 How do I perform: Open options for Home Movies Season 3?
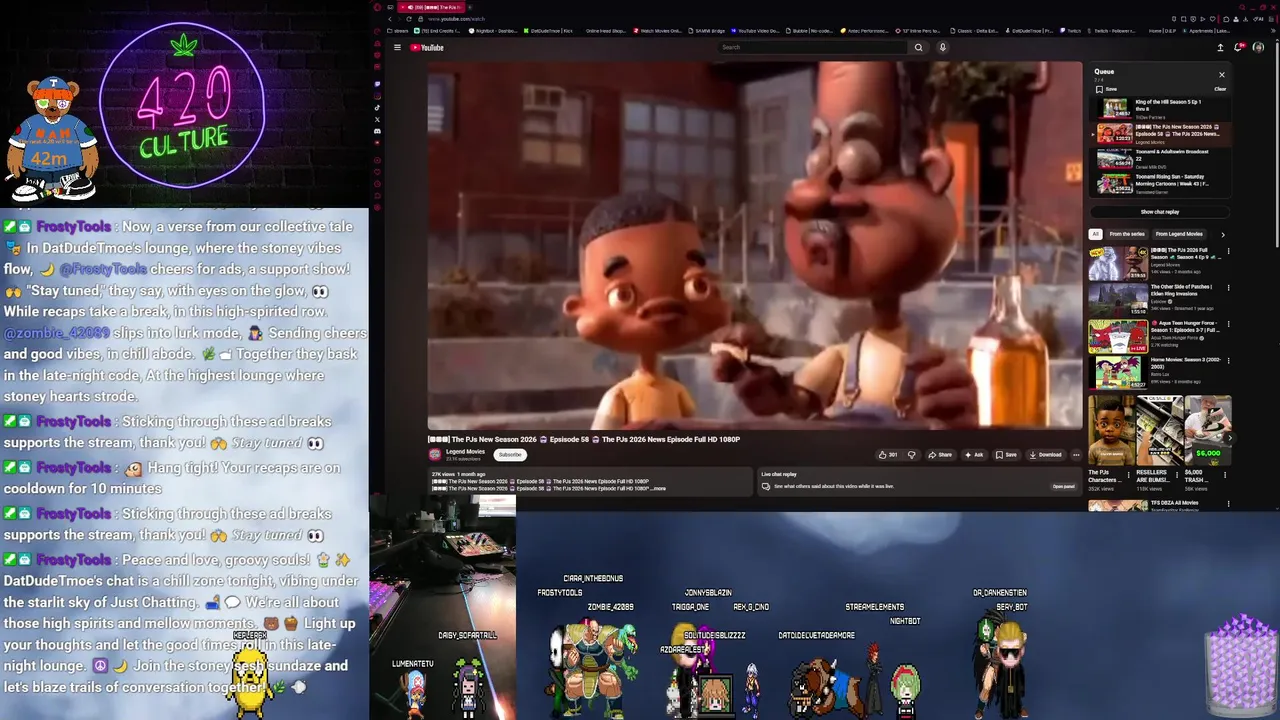click(x=1228, y=361)
